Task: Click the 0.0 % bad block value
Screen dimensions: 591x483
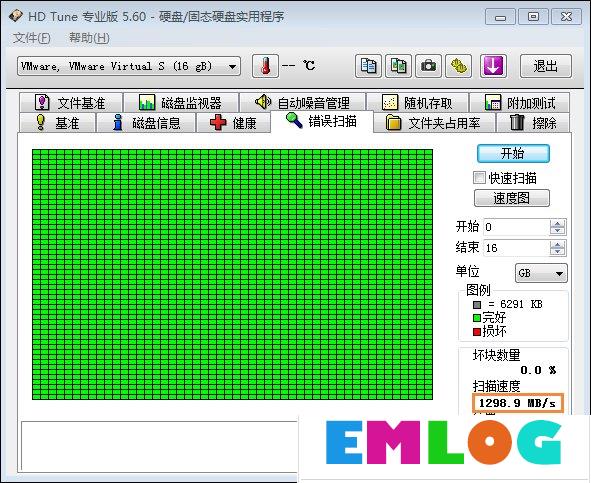Action: (538, 370)
